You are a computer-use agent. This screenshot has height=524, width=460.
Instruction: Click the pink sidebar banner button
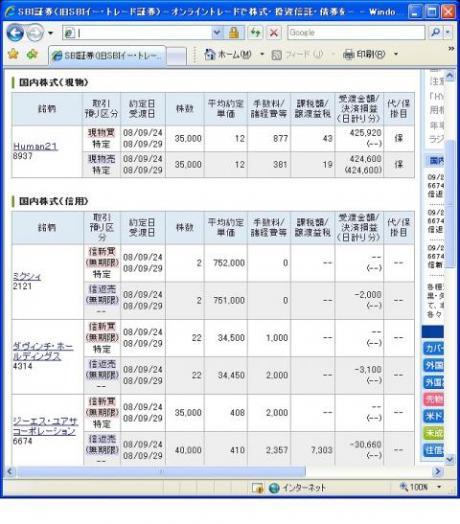point(434,399)
